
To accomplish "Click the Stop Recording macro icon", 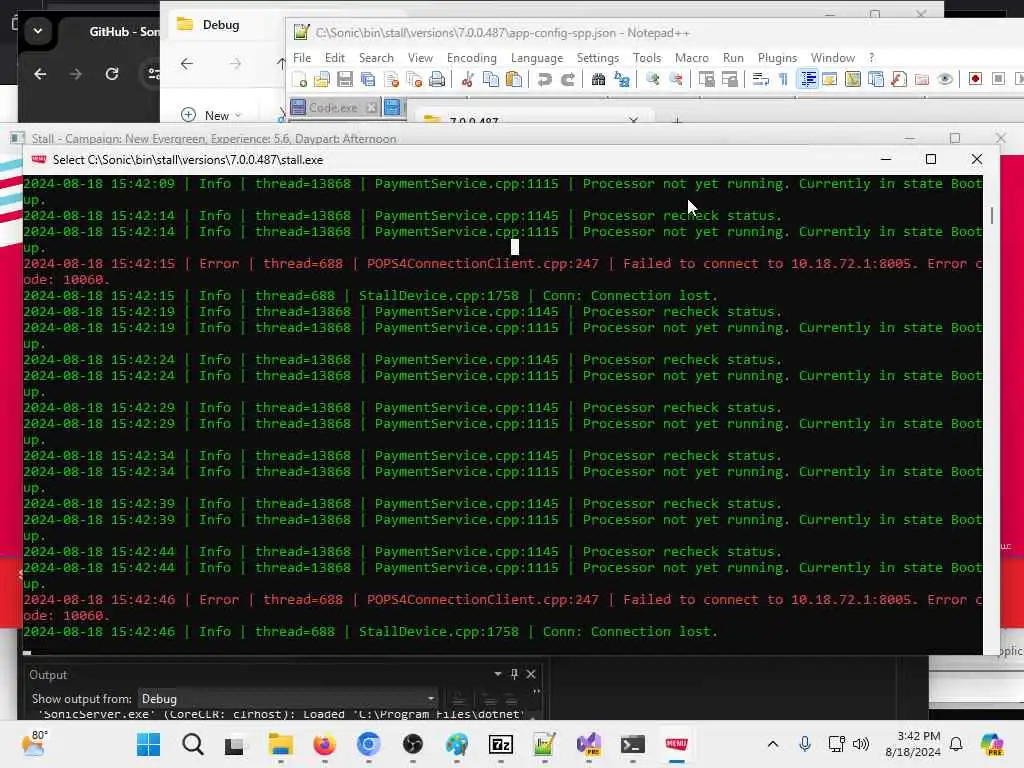I will tap(999, 79).
